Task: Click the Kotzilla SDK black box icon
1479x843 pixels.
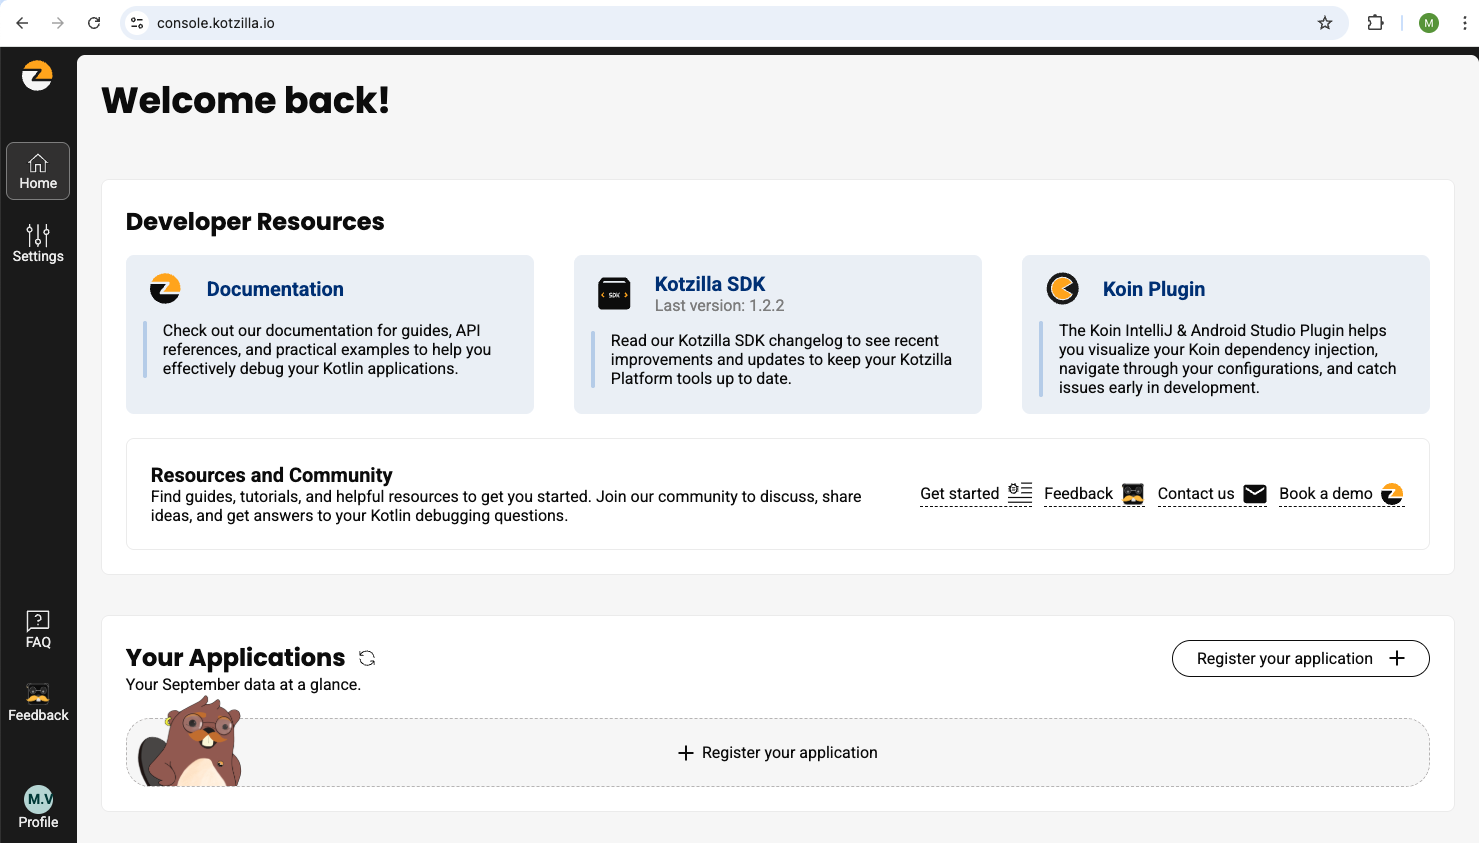Action: 614,294
